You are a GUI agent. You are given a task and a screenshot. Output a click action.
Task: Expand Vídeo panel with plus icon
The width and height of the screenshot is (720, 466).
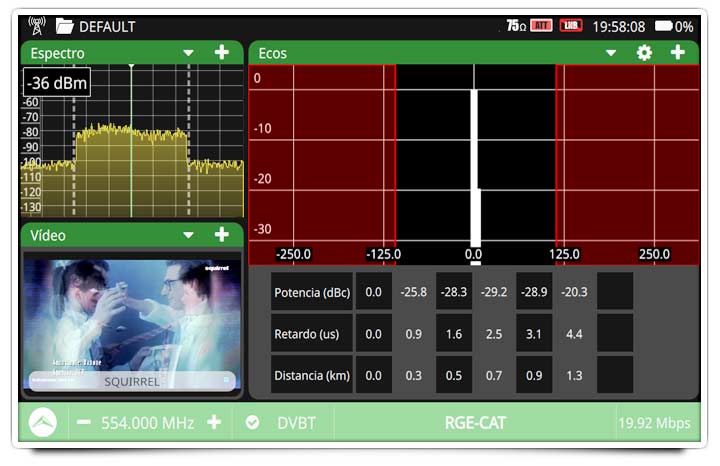222,235
